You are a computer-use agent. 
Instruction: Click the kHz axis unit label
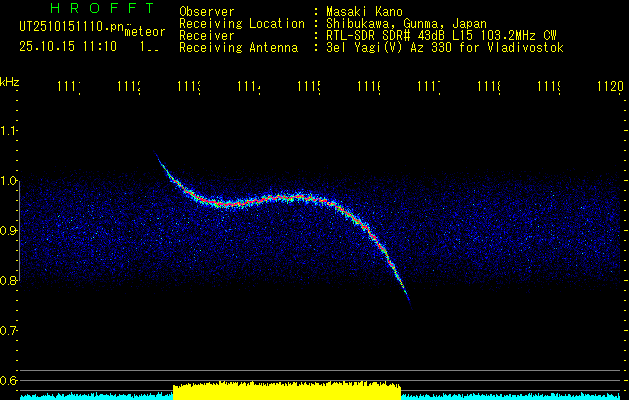point(10,82)
